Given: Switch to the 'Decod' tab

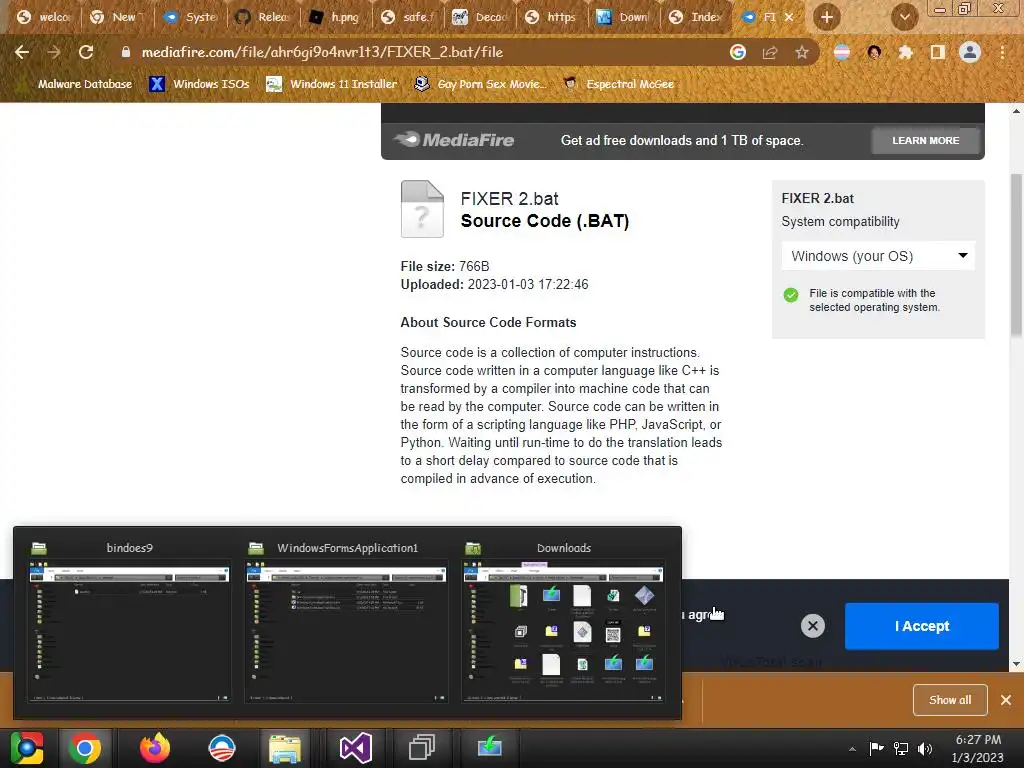Looking at the screenshot, I should pyautogui.click(x=481, y=17).
